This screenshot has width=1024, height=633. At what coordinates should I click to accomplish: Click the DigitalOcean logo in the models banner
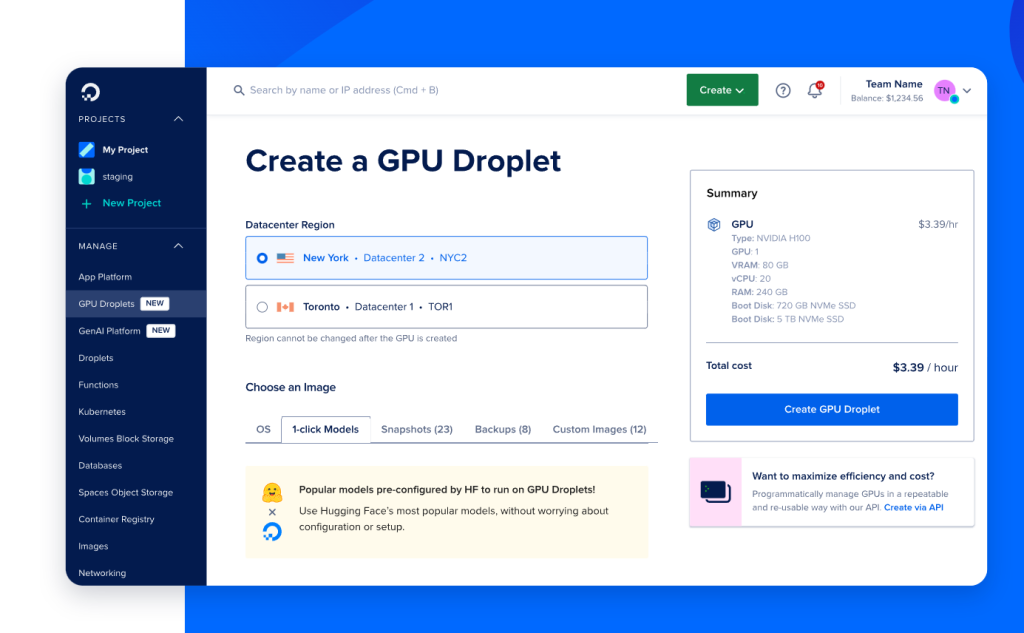coord(272,532)
